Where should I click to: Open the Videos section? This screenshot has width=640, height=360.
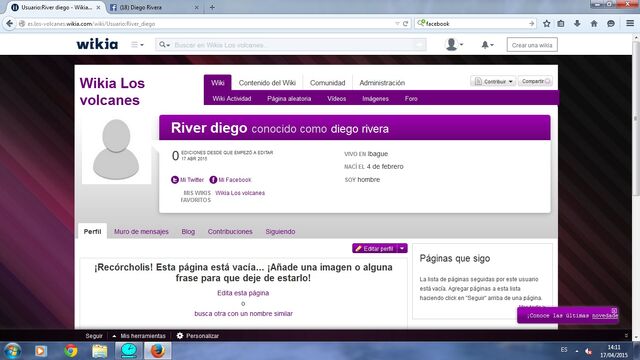tap(336, 98)
